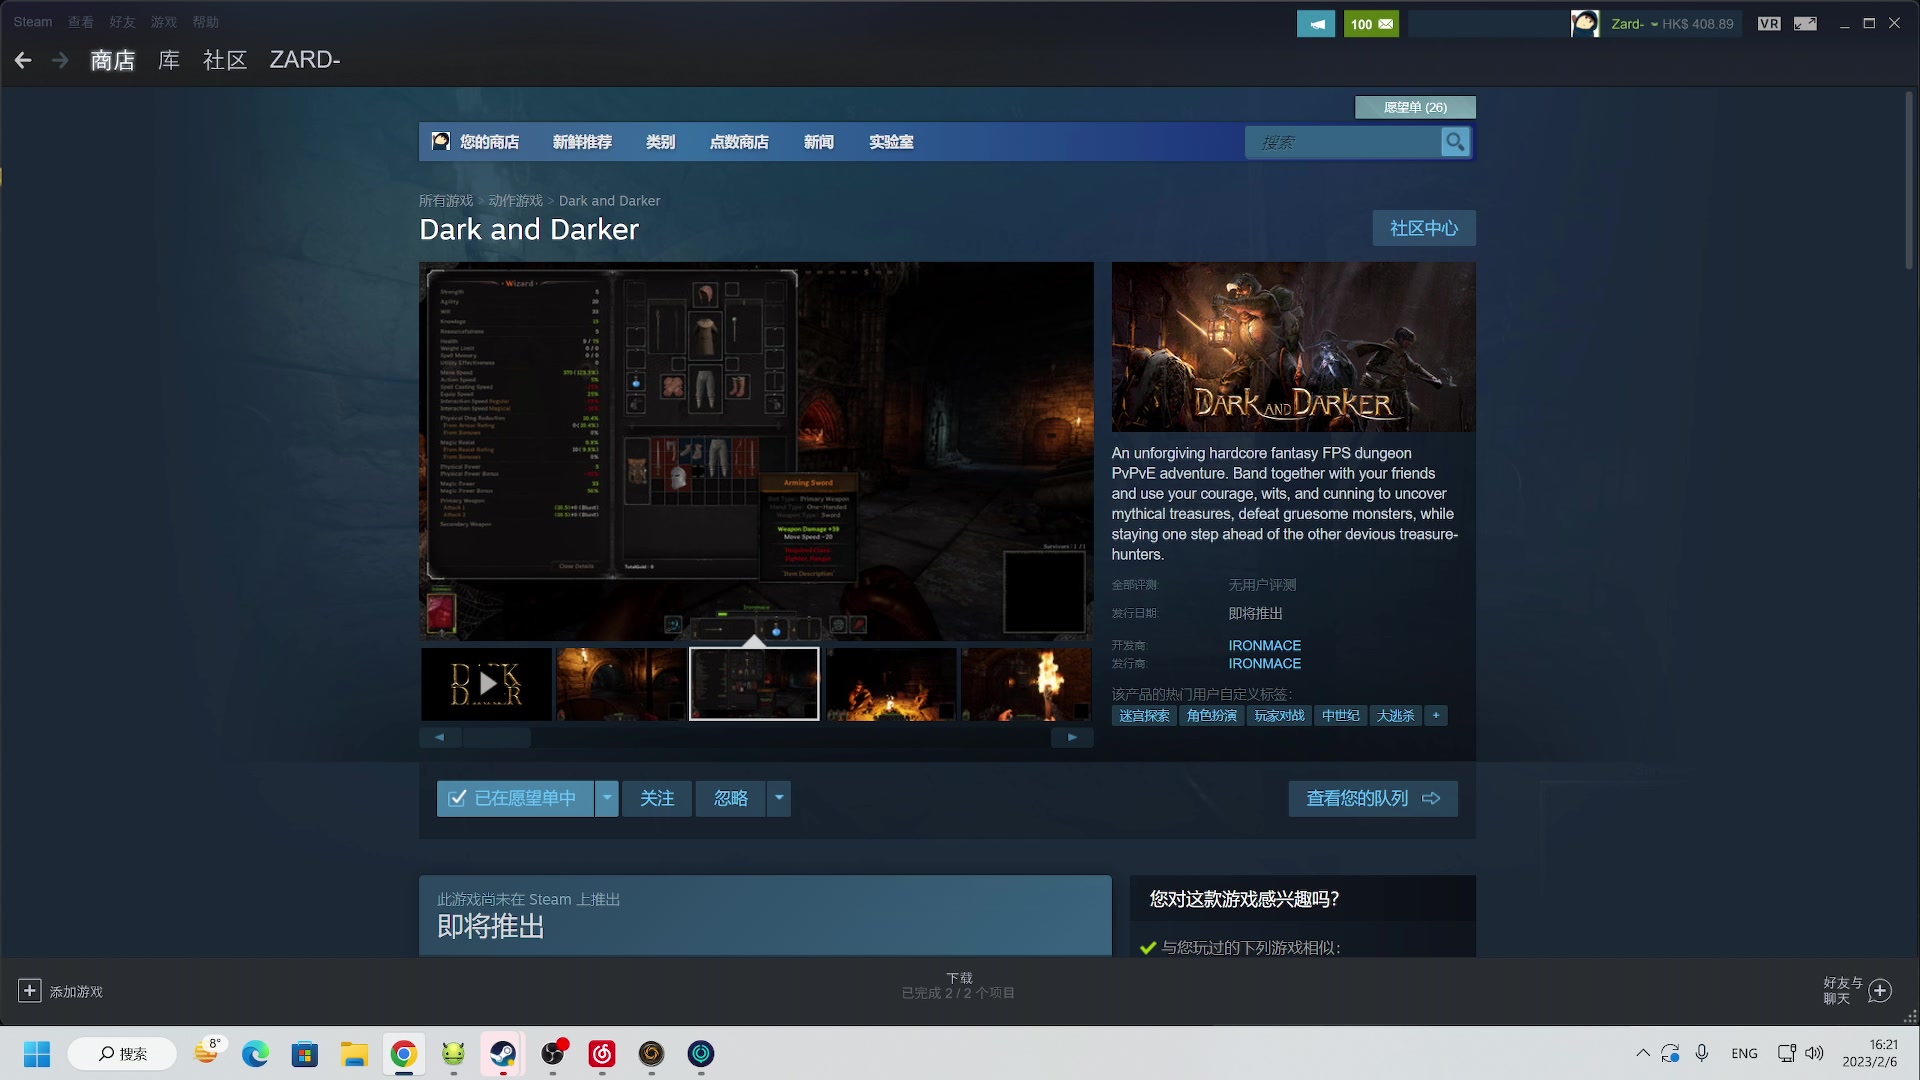Click the store search magnifier button
The height and width of the screenshot is (1080, 1920).
click(x=1455, y=142)
